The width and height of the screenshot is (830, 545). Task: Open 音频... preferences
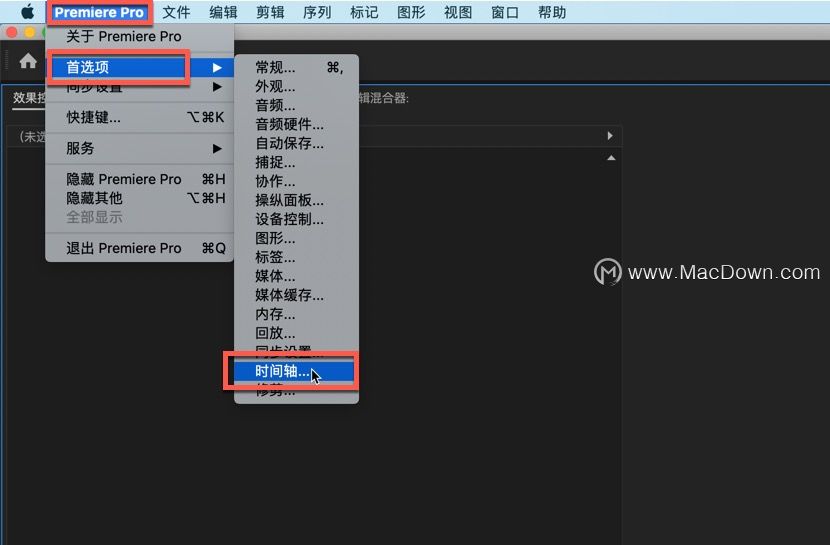[x=296, y=105]
